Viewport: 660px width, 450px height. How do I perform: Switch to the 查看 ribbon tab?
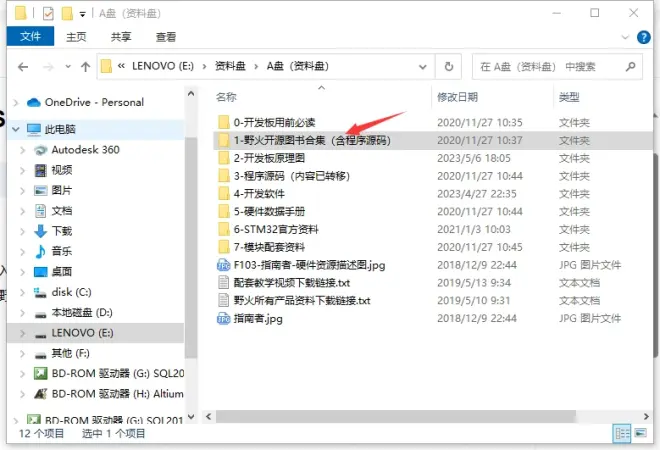(166, 37)
